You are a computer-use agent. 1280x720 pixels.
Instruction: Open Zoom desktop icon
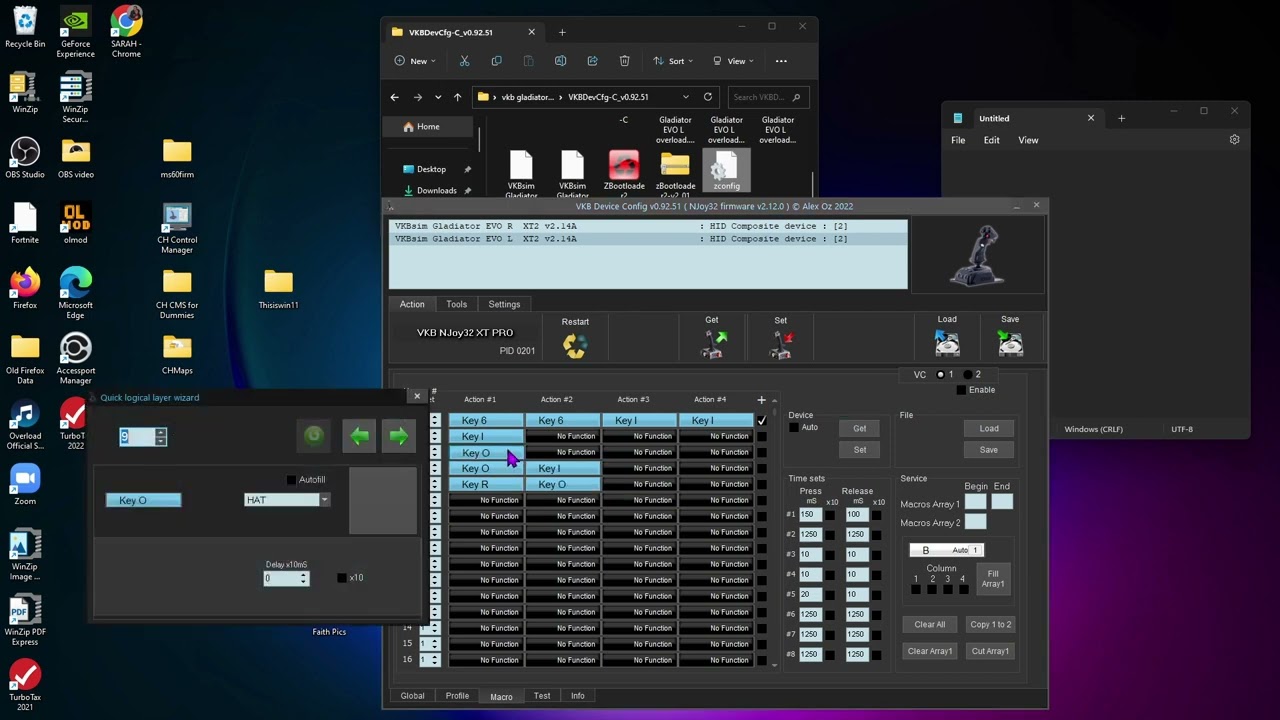[25, 485]
